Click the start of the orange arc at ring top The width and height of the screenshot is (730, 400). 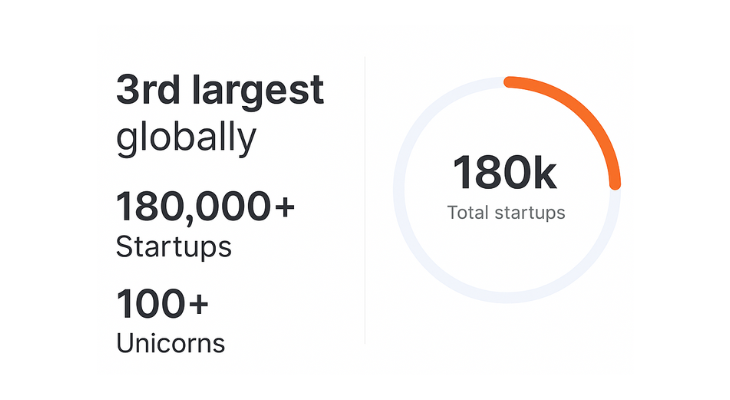509,82
